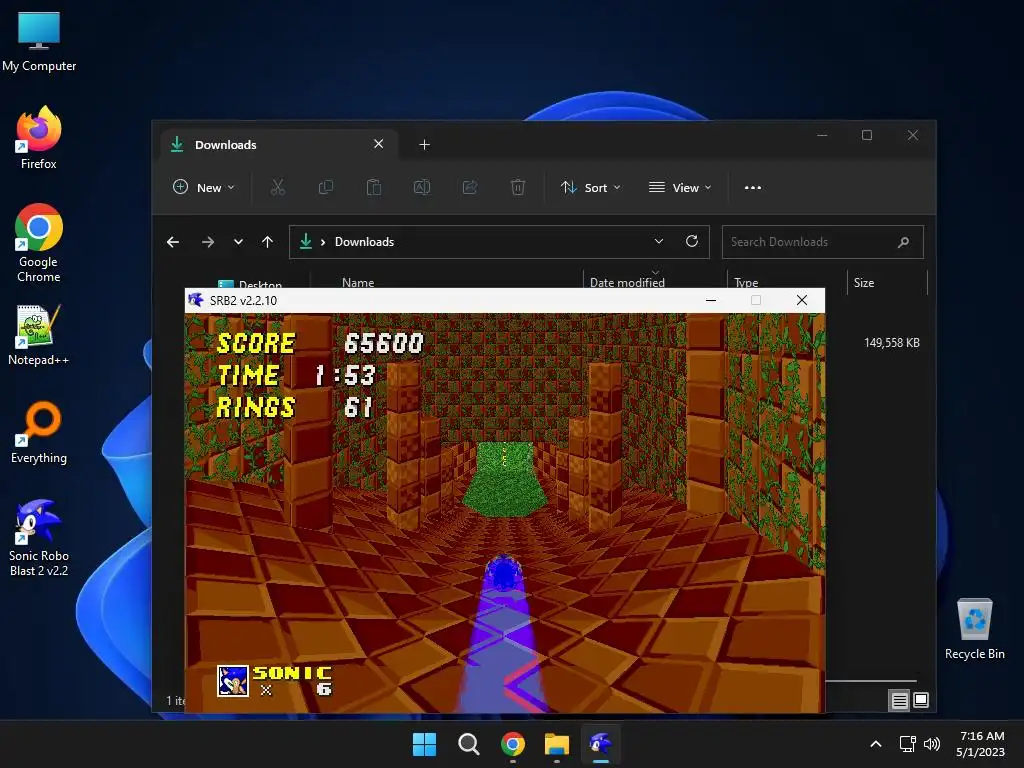1024x768 pixels.
Task: Open the View dropdown
Action: [x=680, y=187]
